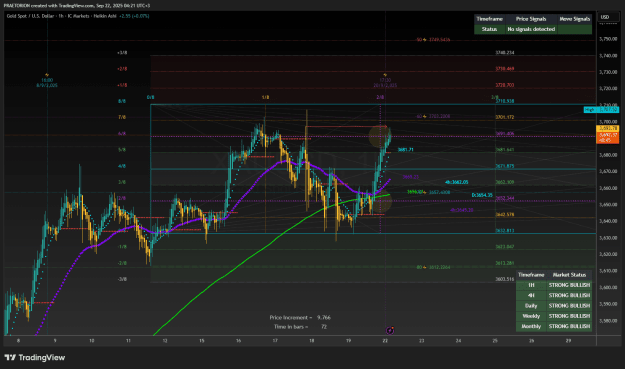Screen dimensions: 625x369
Task: Click the 3748.234 level value
Action: pyautogui.click(x=505, y=53)
